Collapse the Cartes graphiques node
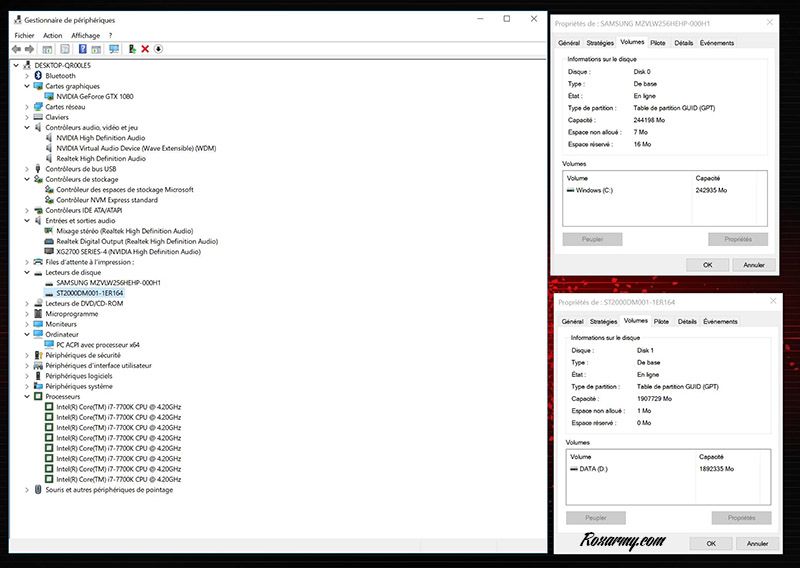This screenshot has width=800, height=568. tap(26, 86)
